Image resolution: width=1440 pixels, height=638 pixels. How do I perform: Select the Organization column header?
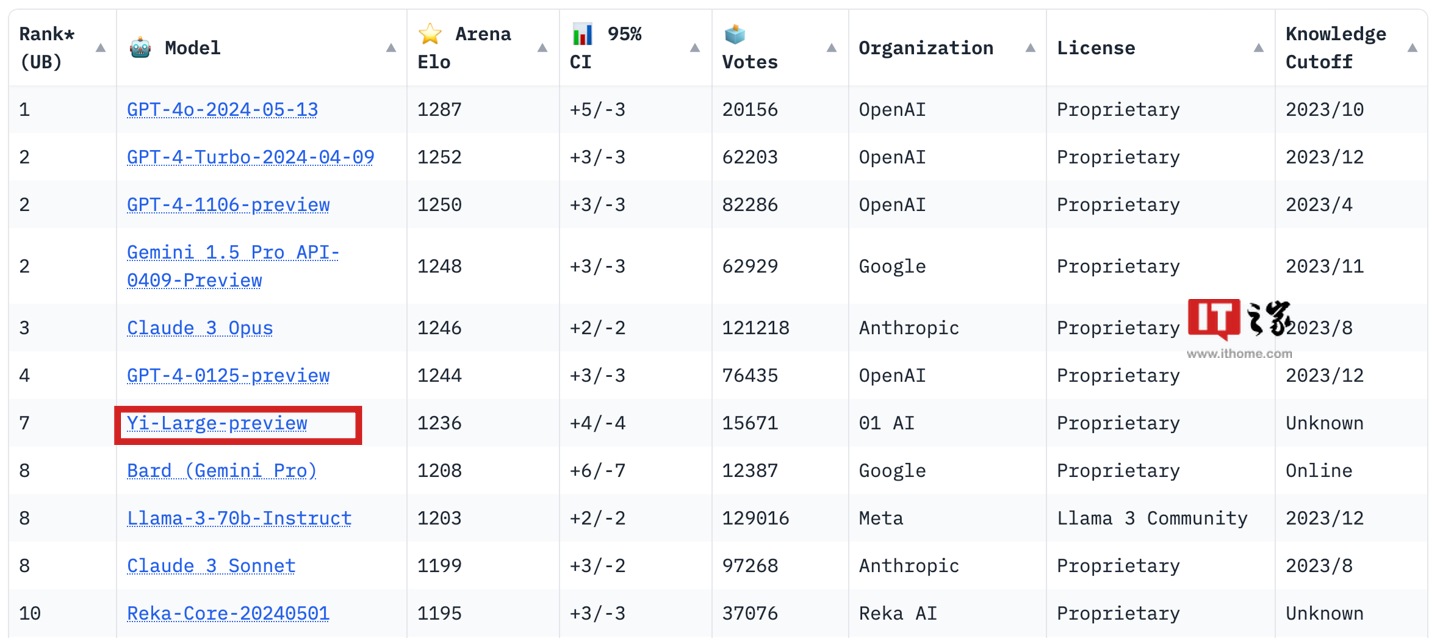[926, 48]
